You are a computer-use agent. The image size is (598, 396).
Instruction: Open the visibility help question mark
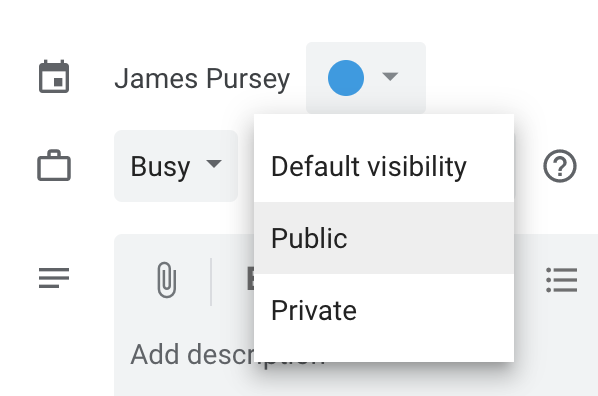point(559,166)
